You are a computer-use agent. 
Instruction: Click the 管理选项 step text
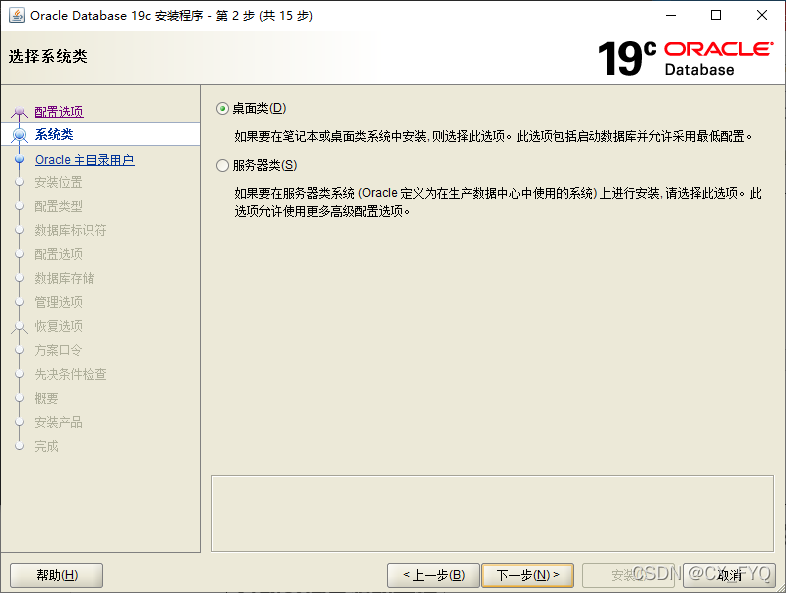(x=58, y=302)
